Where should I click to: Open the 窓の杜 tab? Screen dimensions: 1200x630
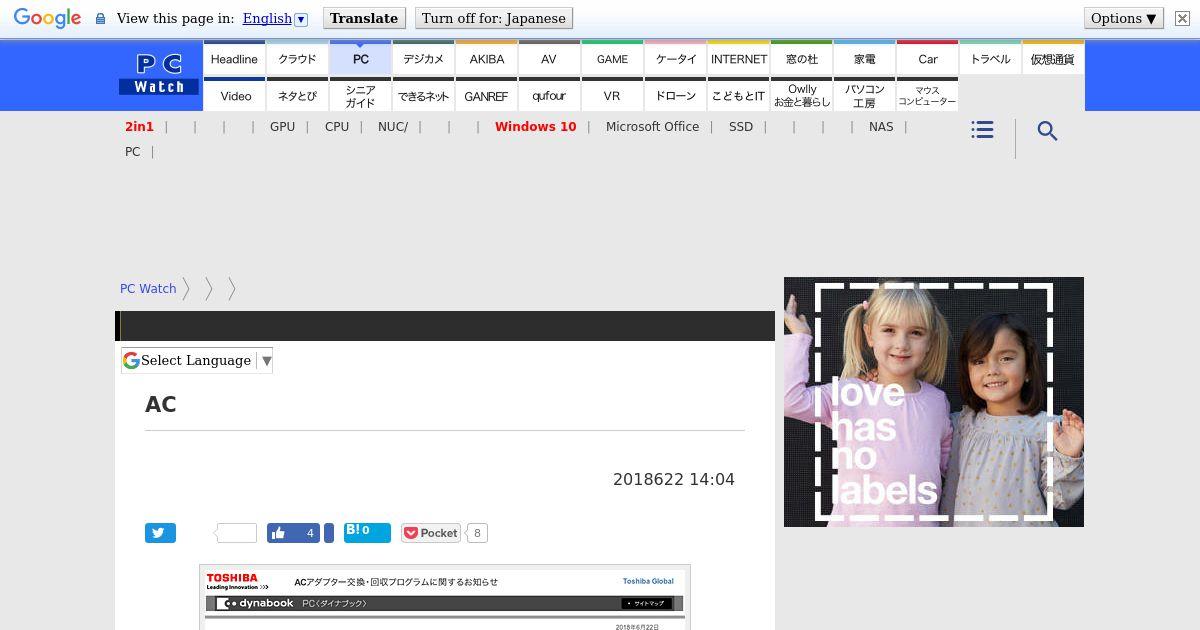pyautogui.click(x=801, y=59)
